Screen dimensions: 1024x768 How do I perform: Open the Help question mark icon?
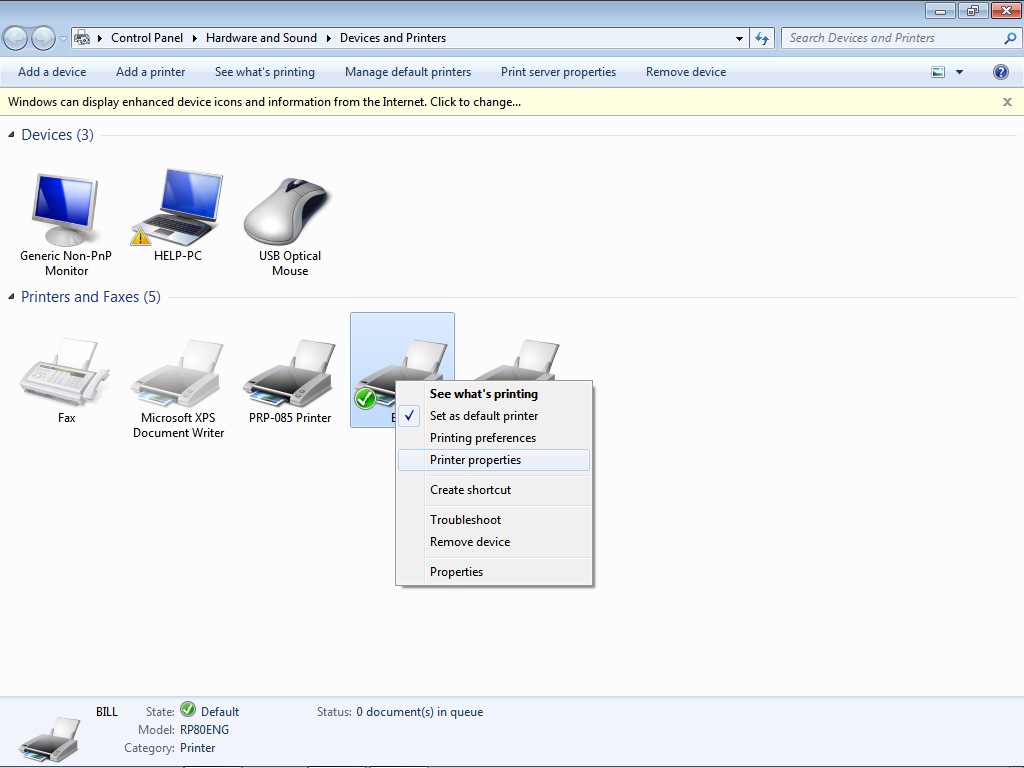pos(1000,72)
